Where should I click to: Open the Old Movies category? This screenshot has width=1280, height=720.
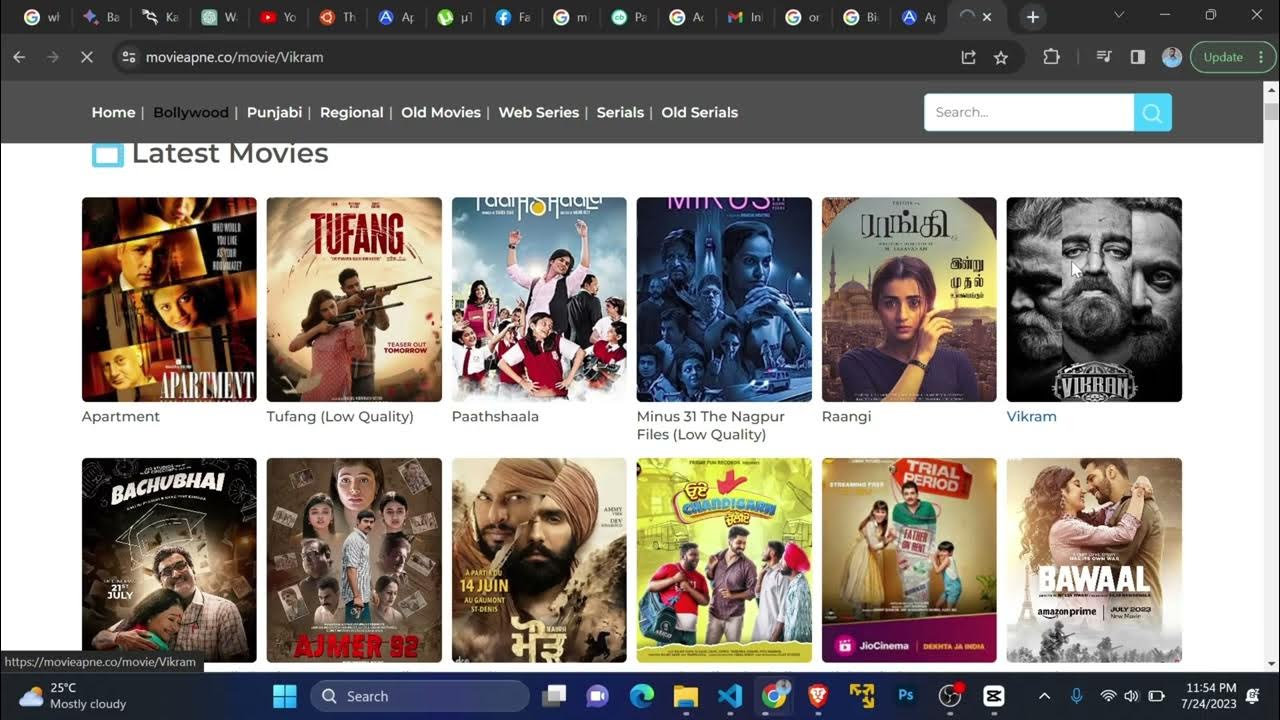click(441, 113)
